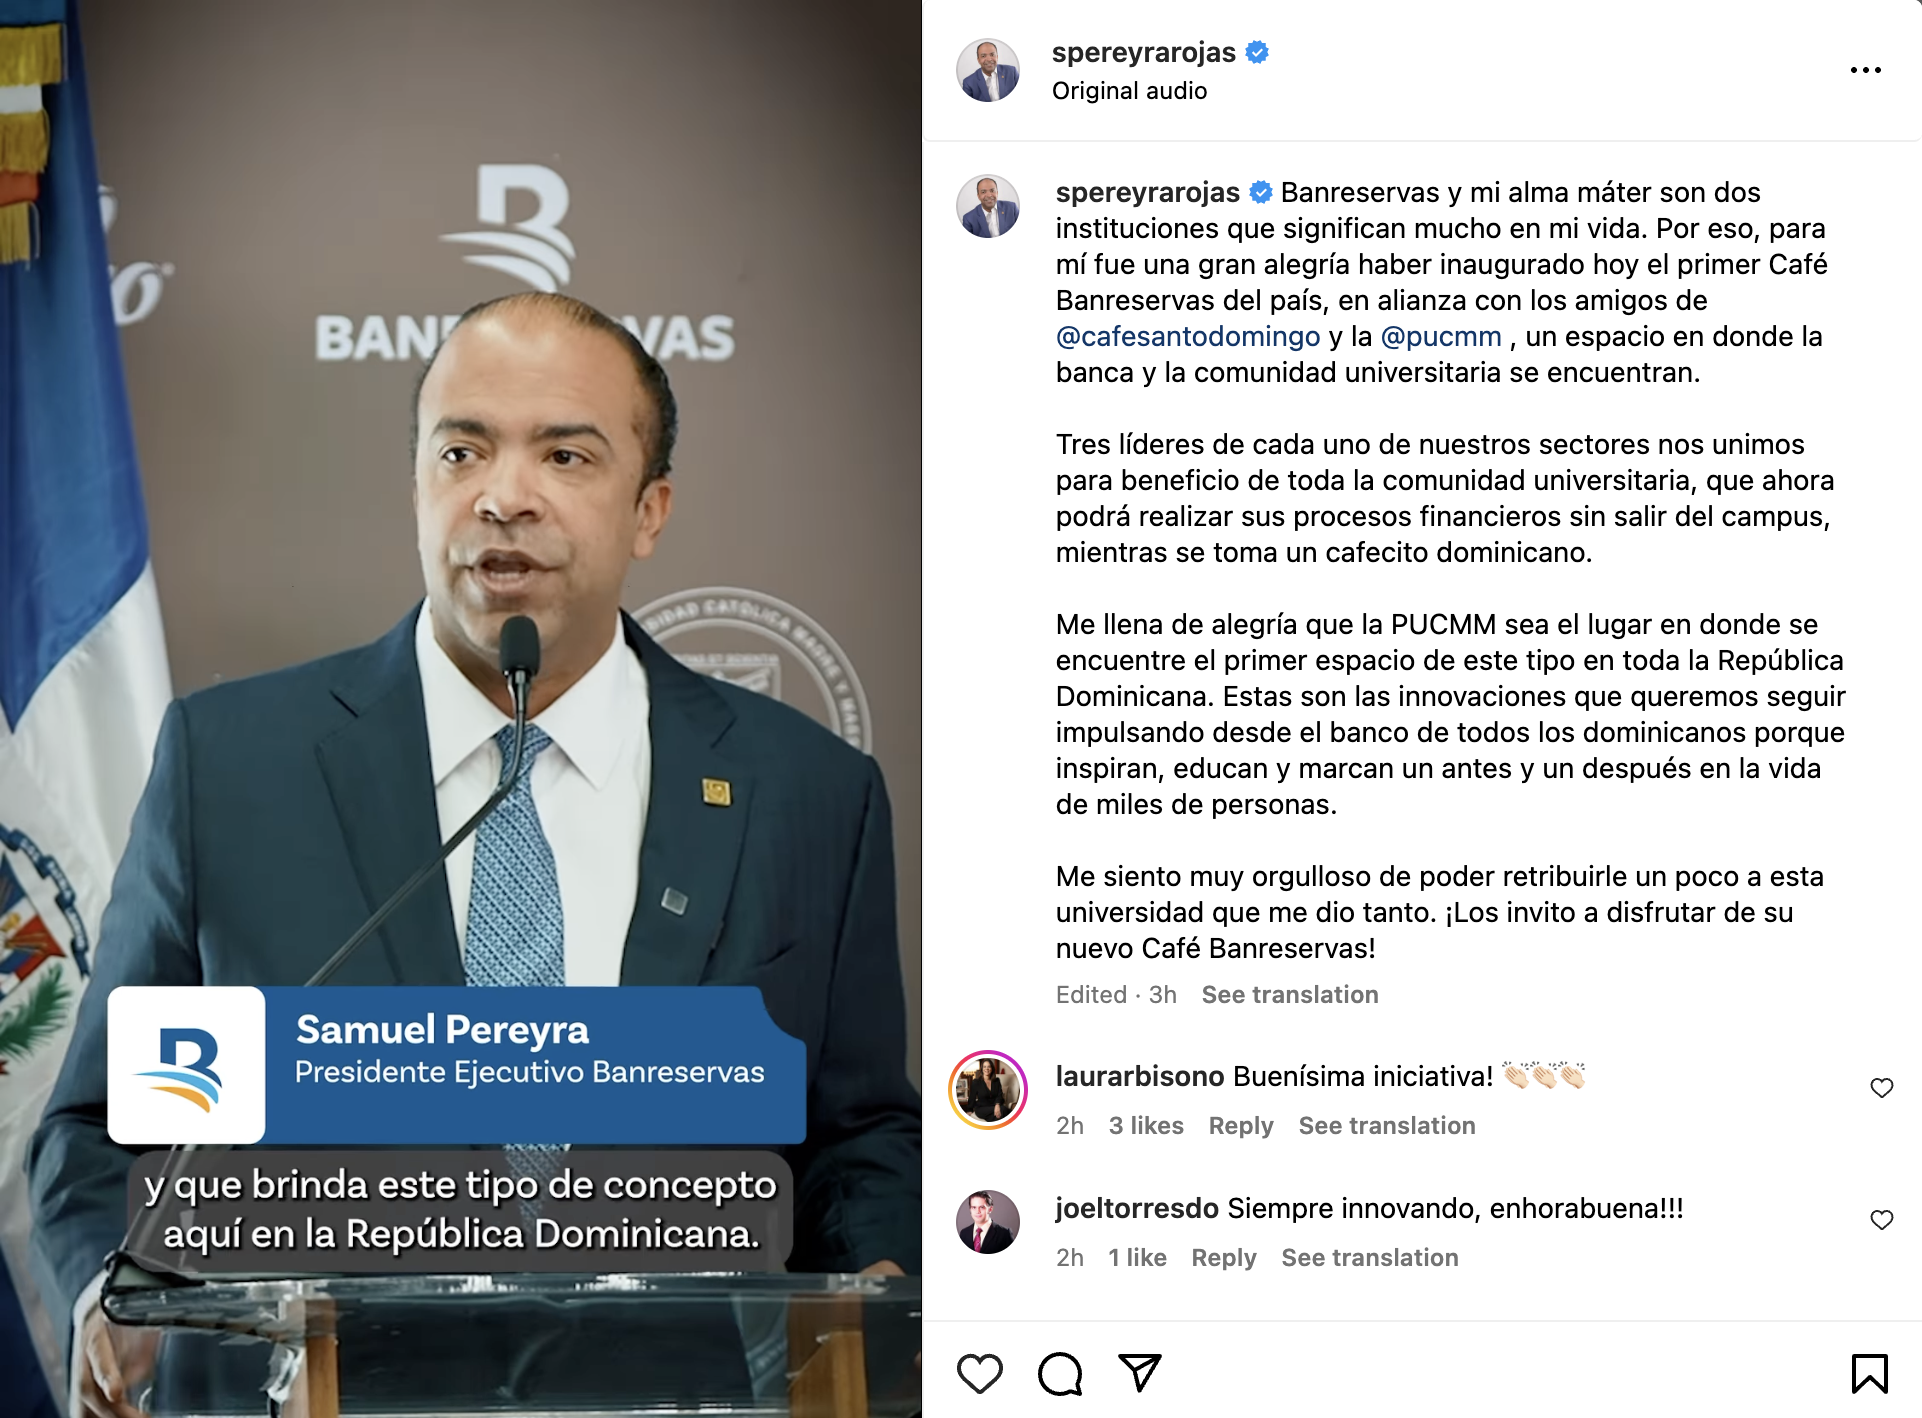Open laurarbisono's story avatar
This screenshot has height=1418, width=1922.
pyautogui.click(x=988, y=1090)
